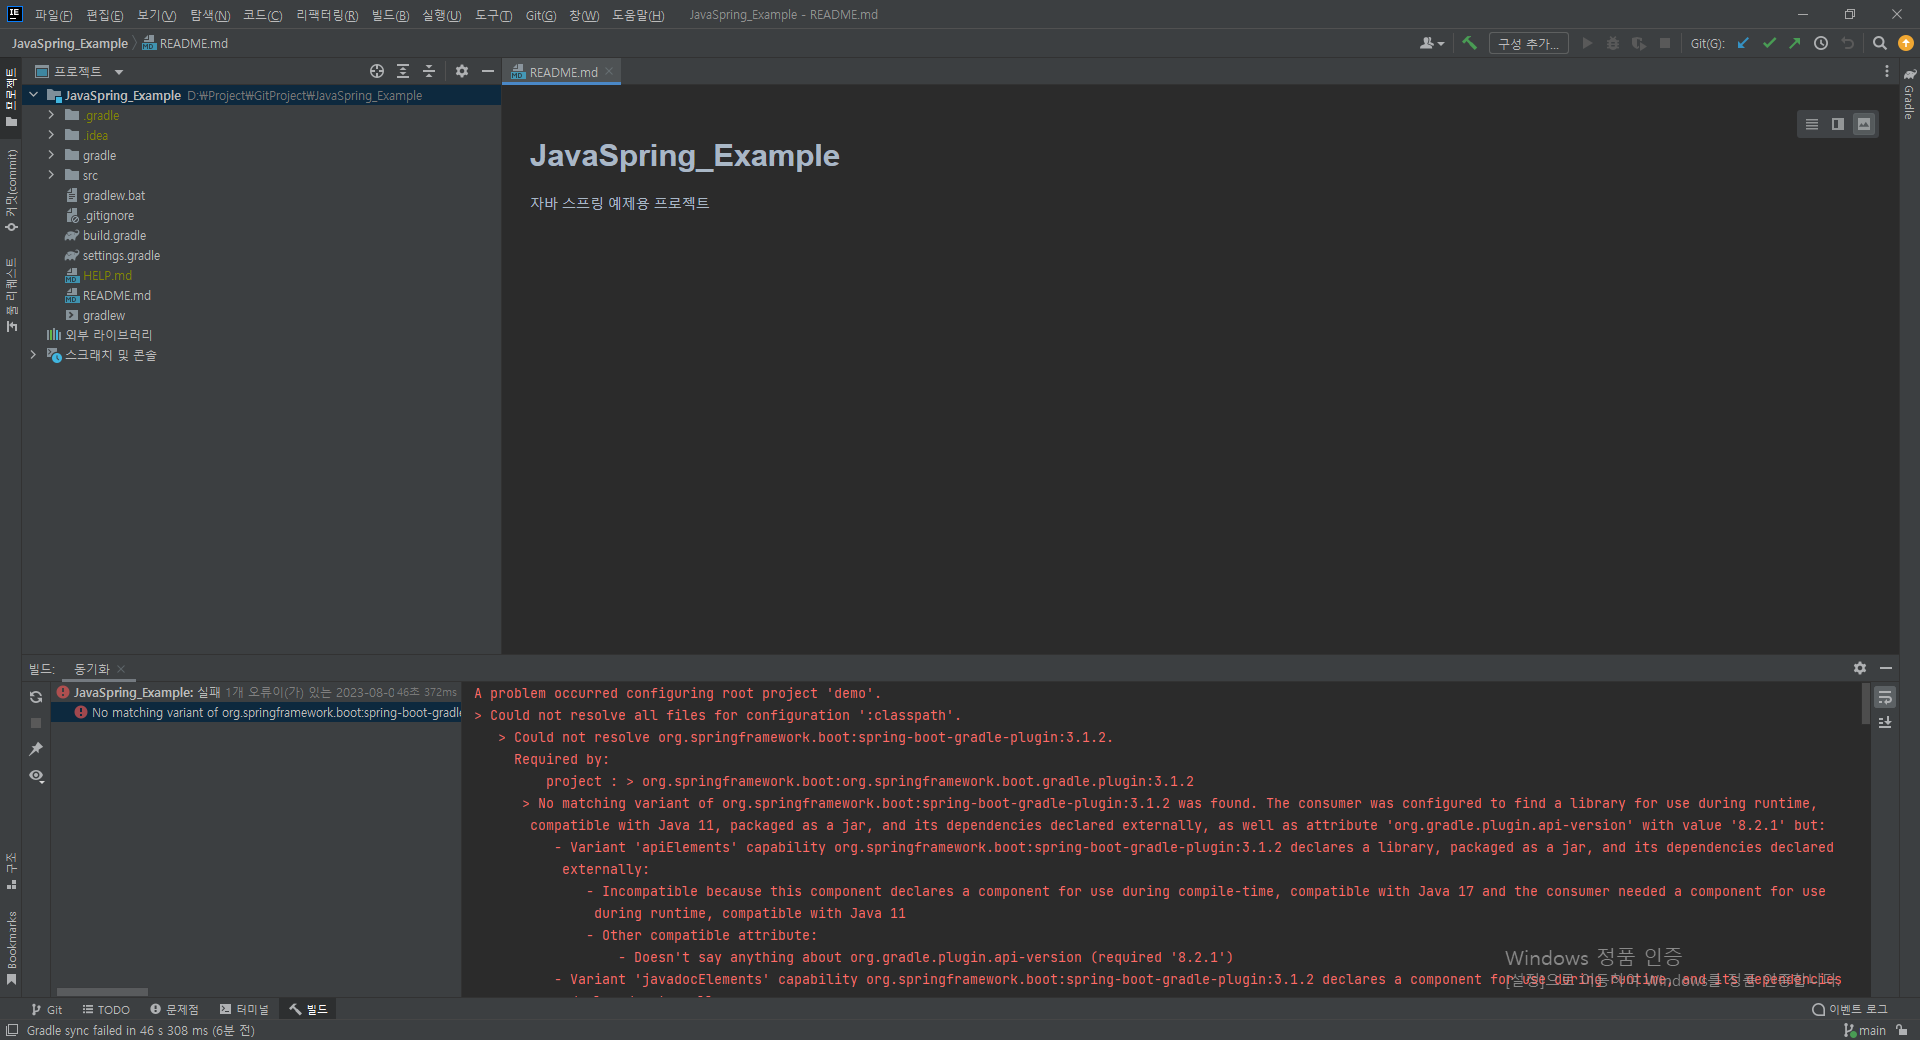The height and width of the screenshot is (1040, 1920).
Task: Open project panel gear options
Action: (x=461, y=71)
